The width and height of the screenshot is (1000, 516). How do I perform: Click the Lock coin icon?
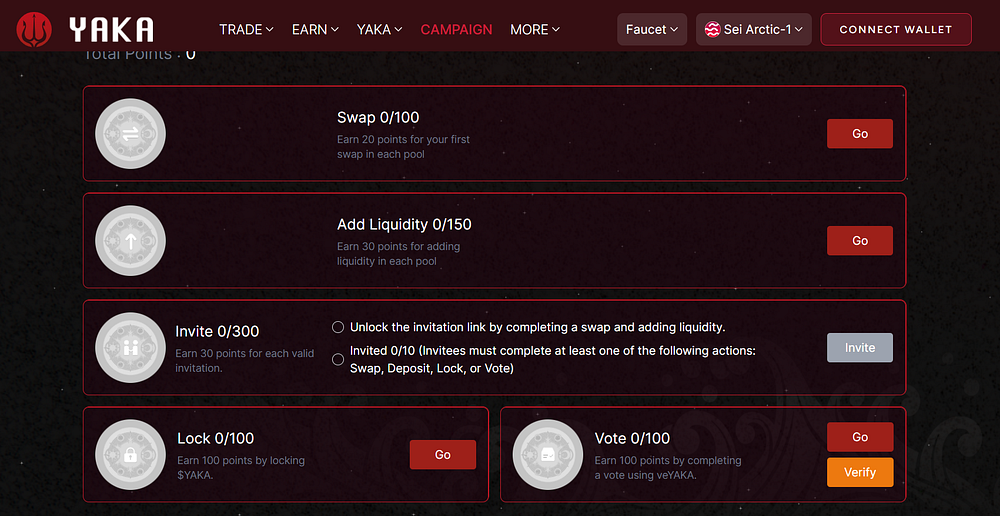tap(130, 455)
